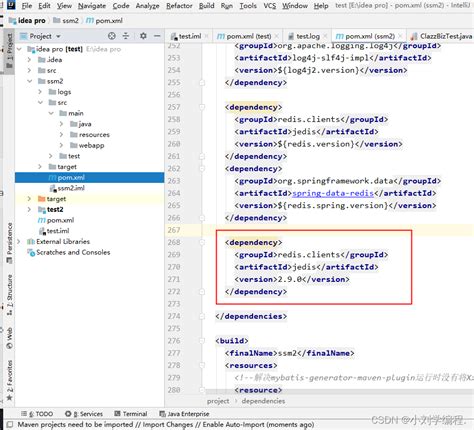Open the Structure side tool window

point(9,295)
